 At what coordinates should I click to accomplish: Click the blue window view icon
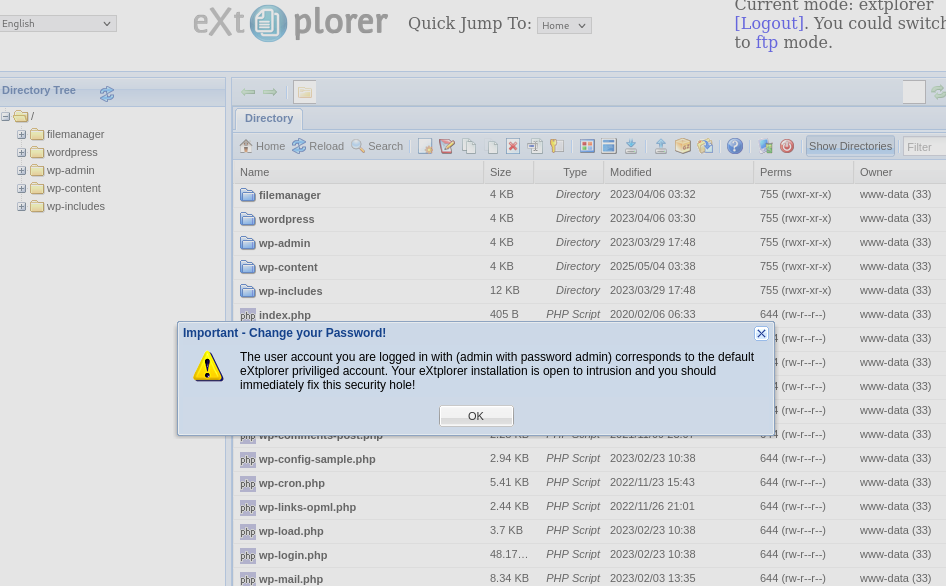point(609,147)
